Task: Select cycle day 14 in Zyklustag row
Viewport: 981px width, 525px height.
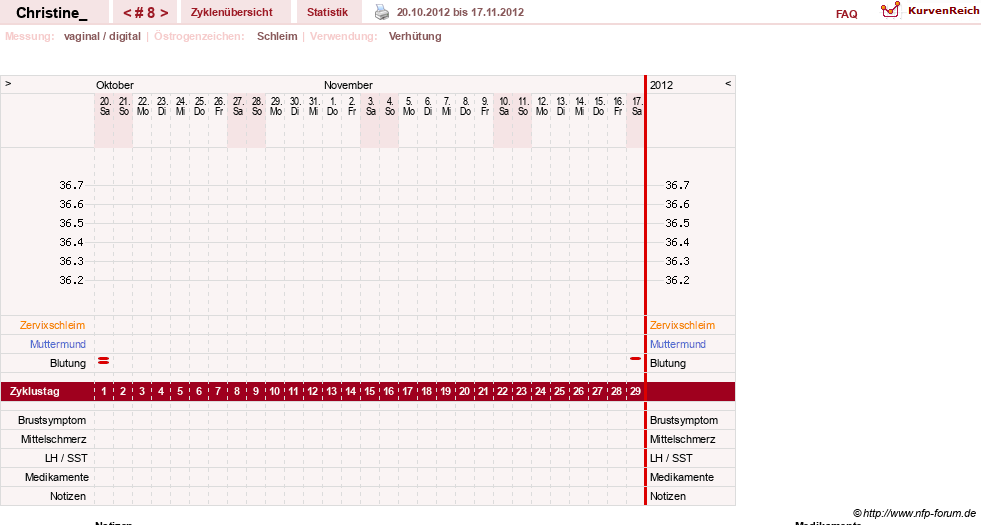Action: coord(350,392)
